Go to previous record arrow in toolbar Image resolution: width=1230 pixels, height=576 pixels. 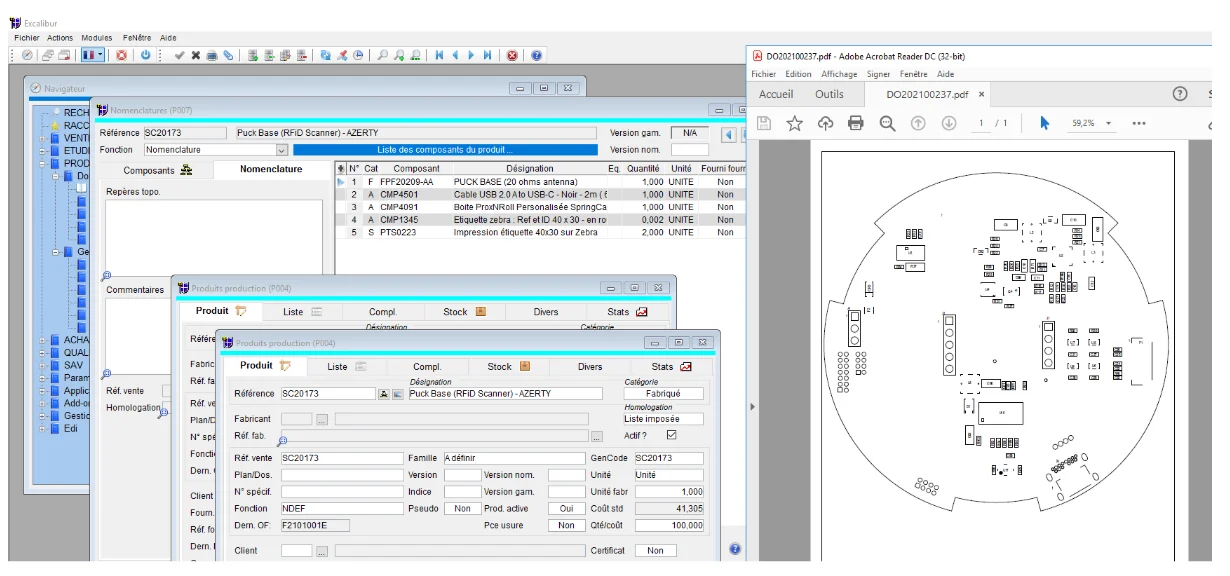455,55
